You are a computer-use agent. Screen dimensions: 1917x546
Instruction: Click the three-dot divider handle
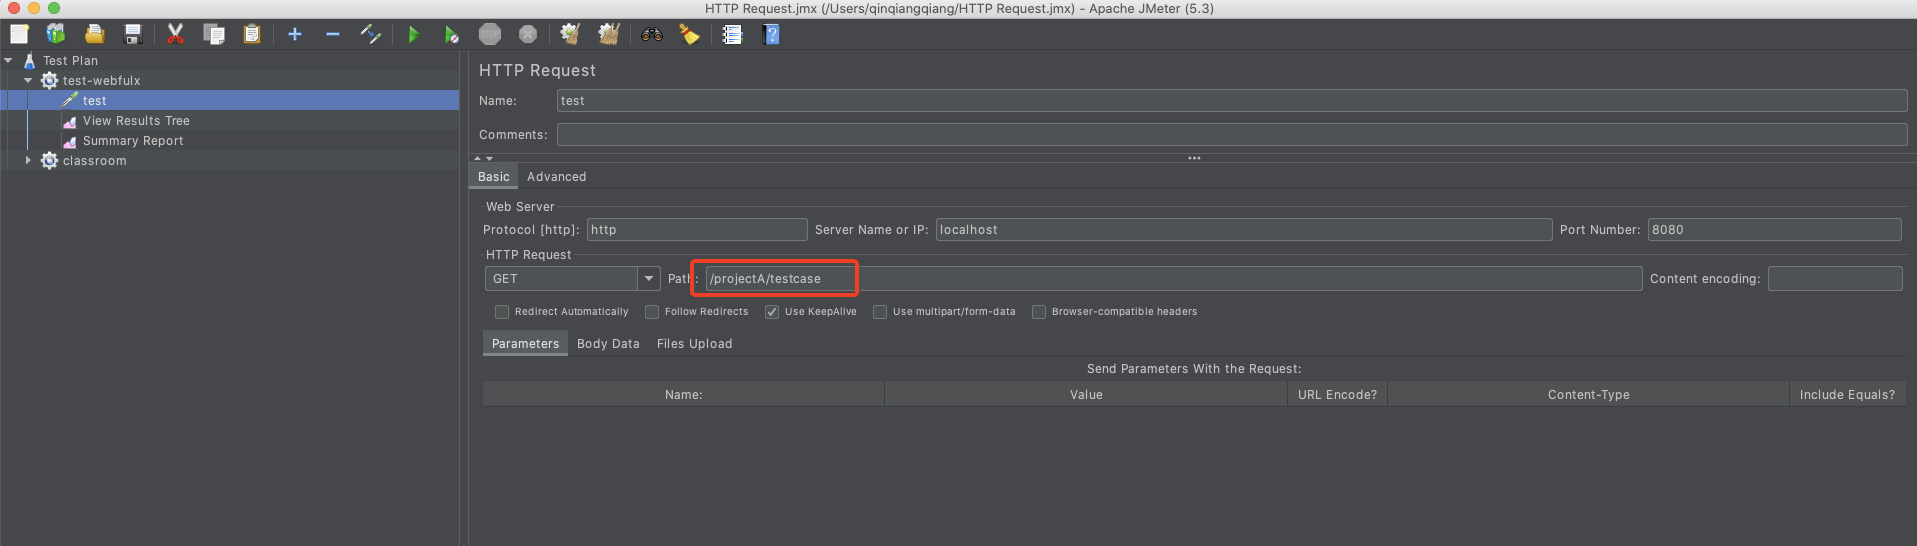[x=1194, y=158]
